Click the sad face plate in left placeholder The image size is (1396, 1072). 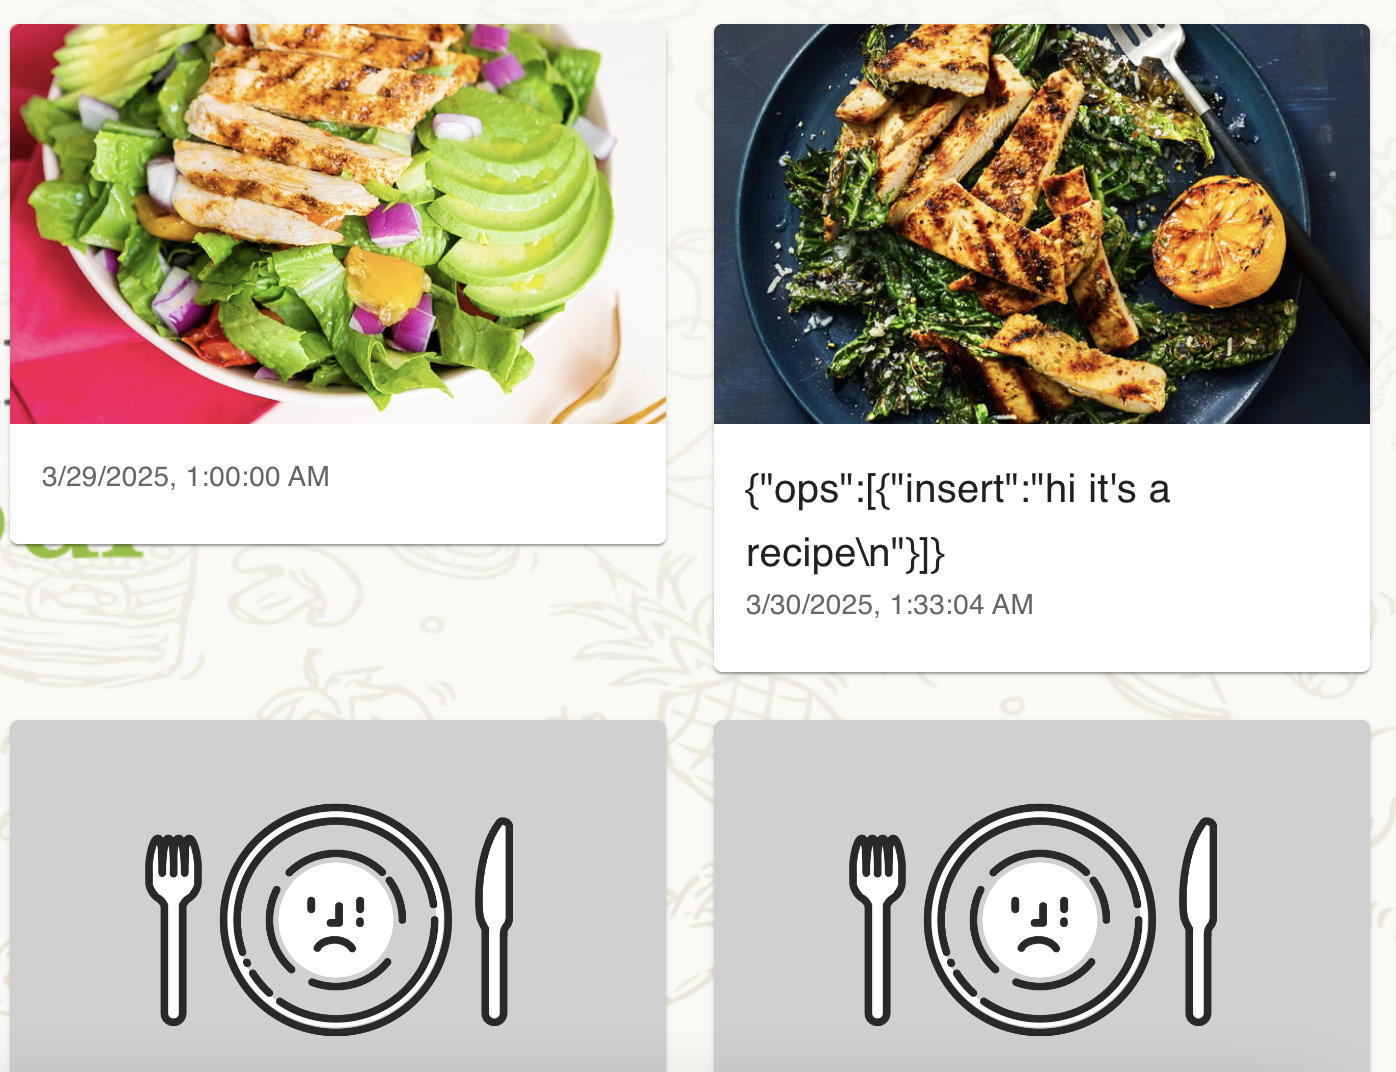(x=336, y=920)
